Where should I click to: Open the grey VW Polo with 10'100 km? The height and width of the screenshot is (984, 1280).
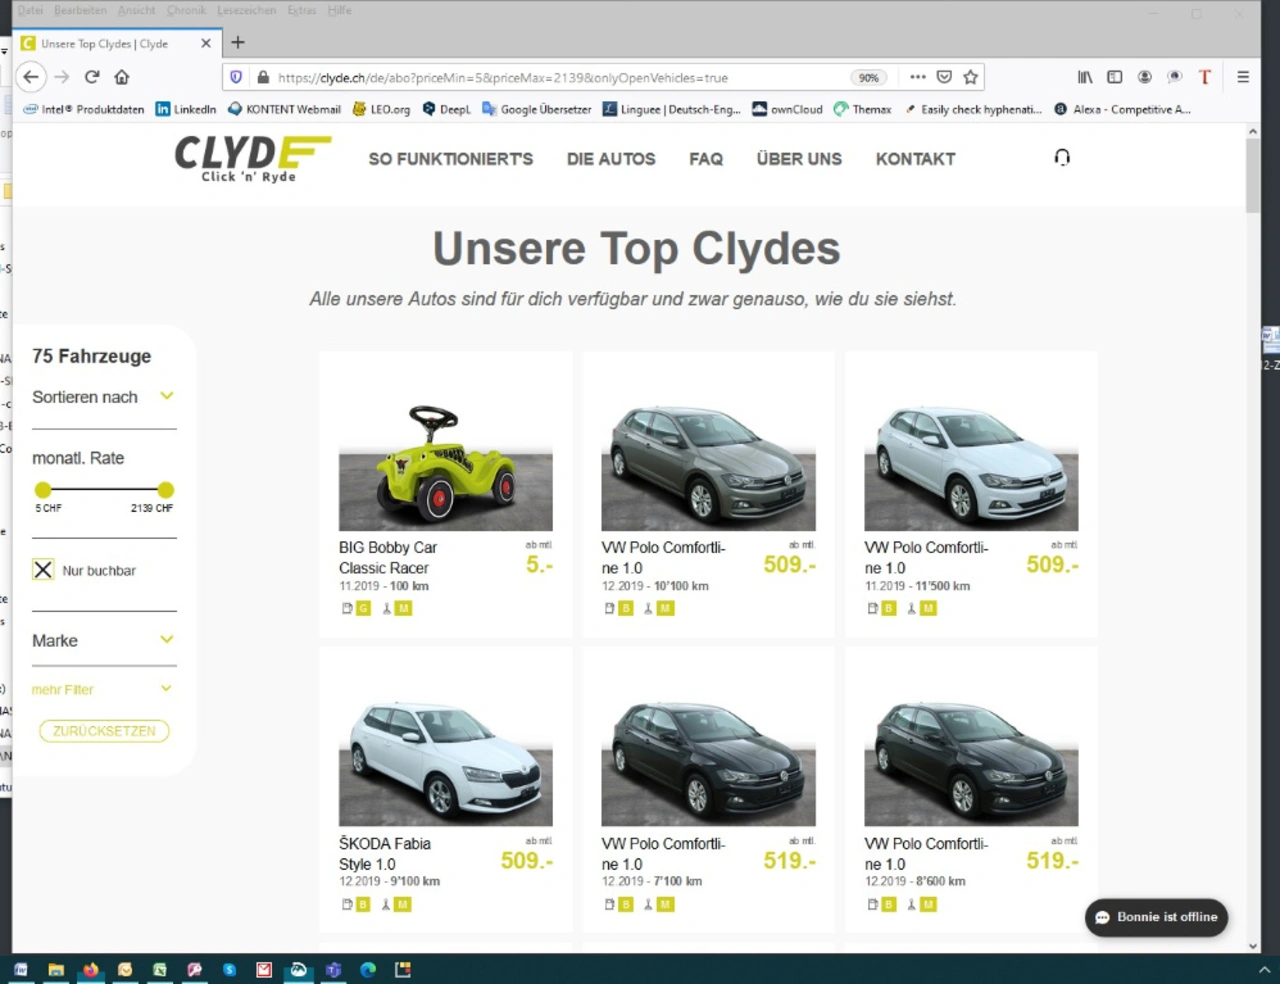click(708, 466)
